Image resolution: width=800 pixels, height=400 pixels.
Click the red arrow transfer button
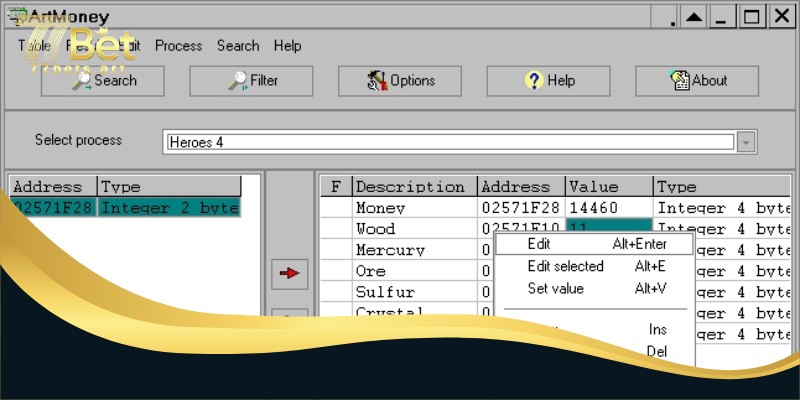289,274
